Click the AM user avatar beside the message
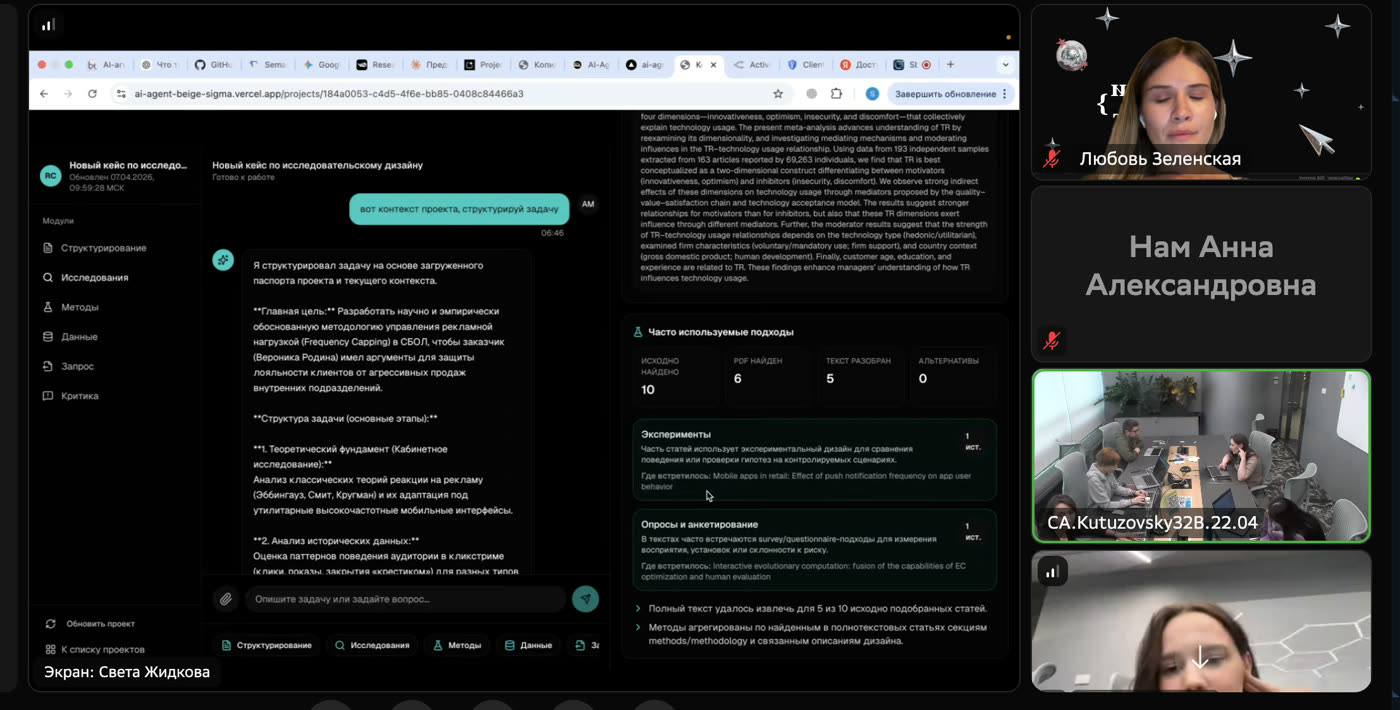1400x710 pixels. tap(588, 204)
